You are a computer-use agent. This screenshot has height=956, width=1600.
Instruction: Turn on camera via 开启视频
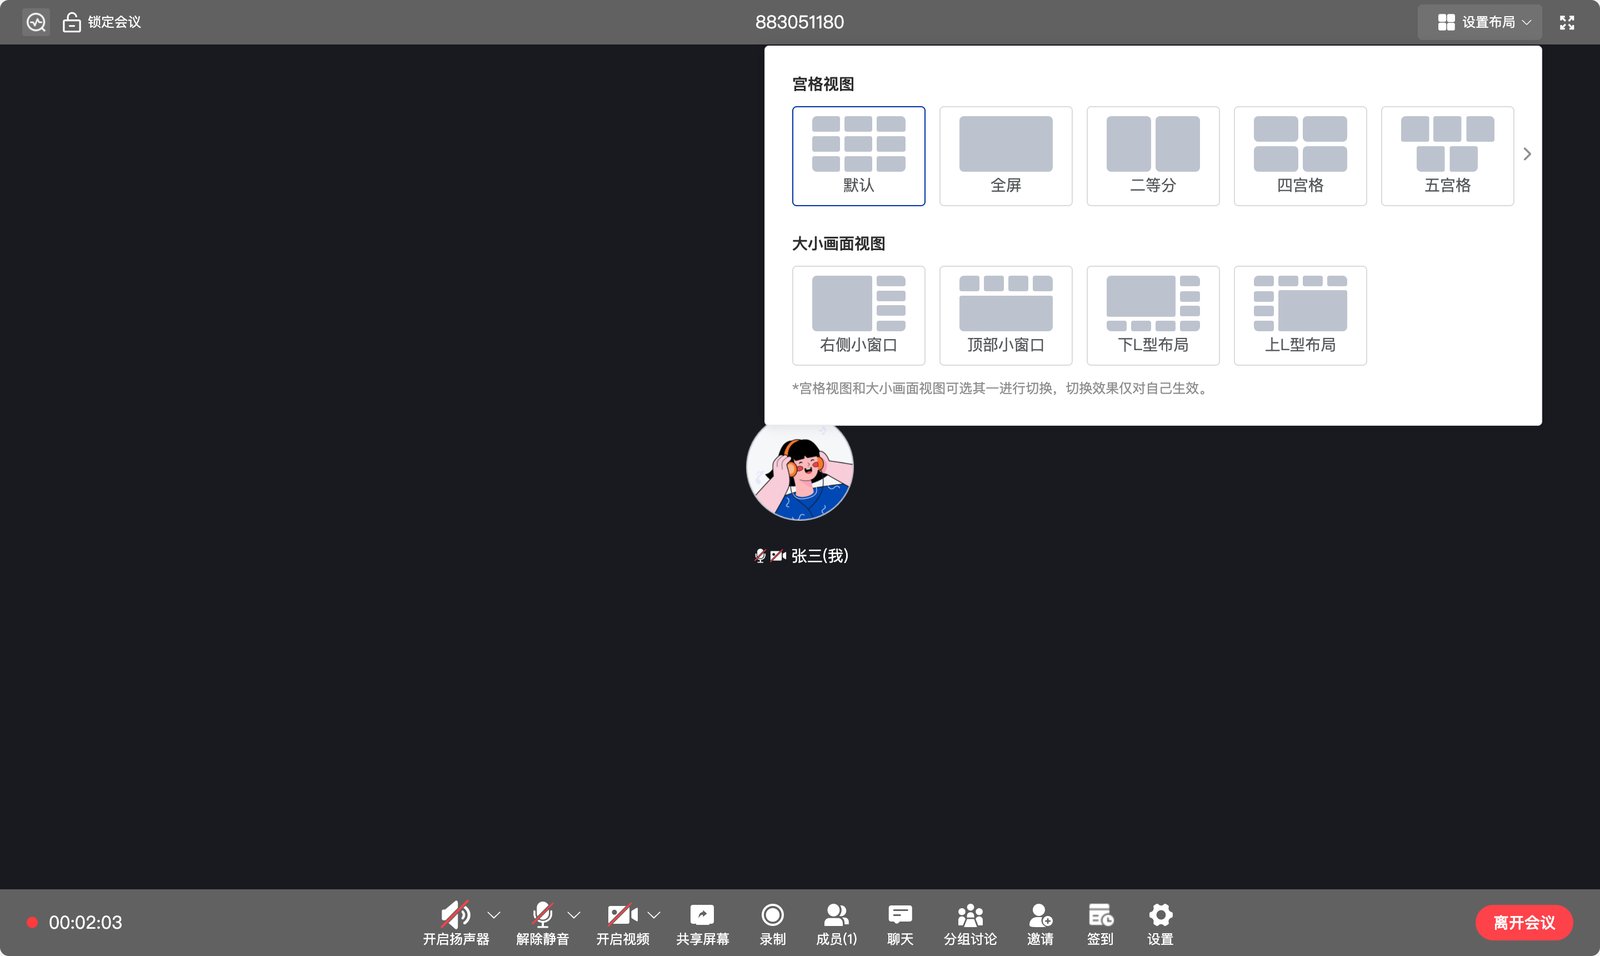(622, 923)
